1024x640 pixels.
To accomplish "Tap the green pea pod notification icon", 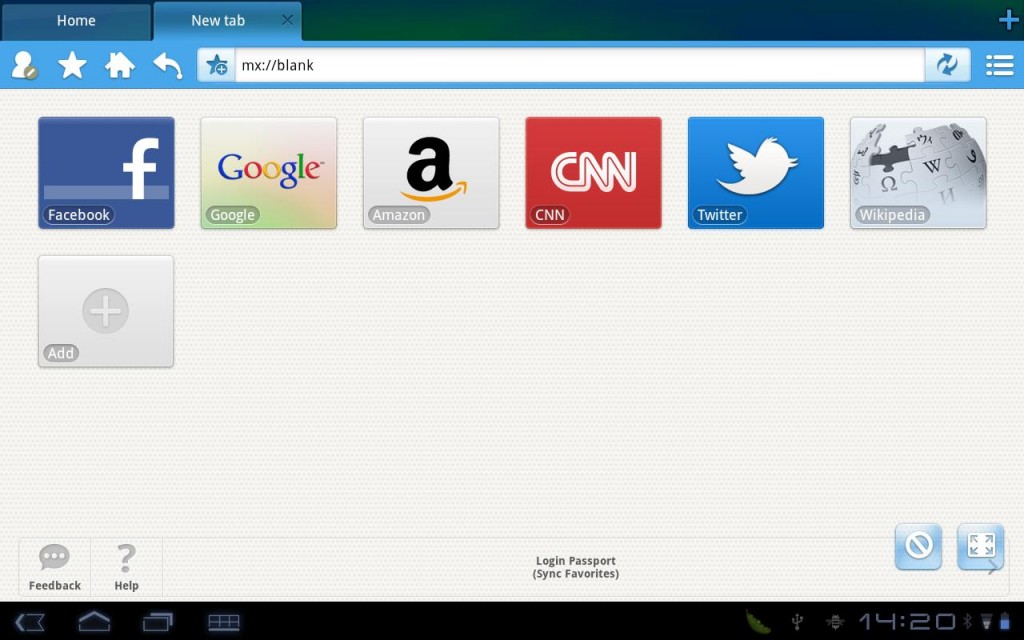I will click(x=758, y=621).
